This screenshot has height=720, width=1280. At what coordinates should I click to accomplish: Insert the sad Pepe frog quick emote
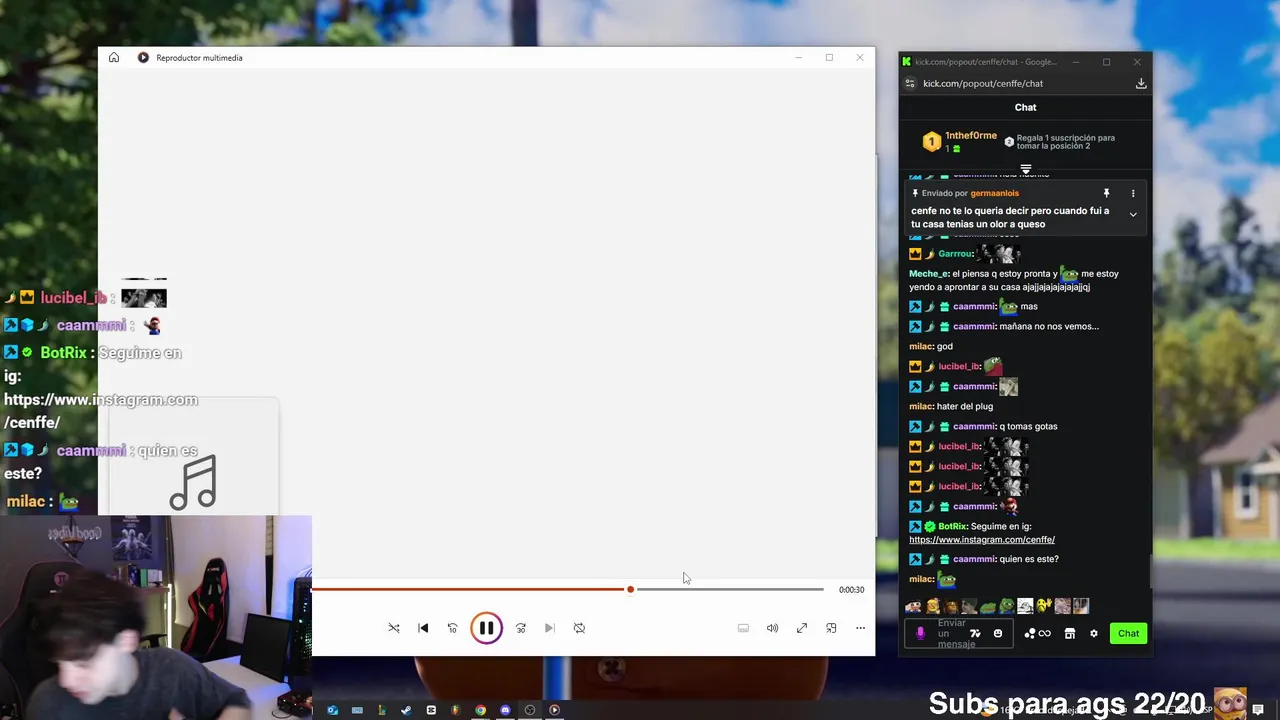1006,606
